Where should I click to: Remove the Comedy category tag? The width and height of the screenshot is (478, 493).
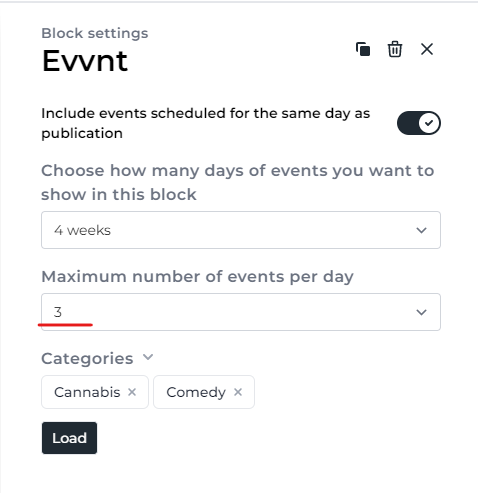tap(238, 392)
